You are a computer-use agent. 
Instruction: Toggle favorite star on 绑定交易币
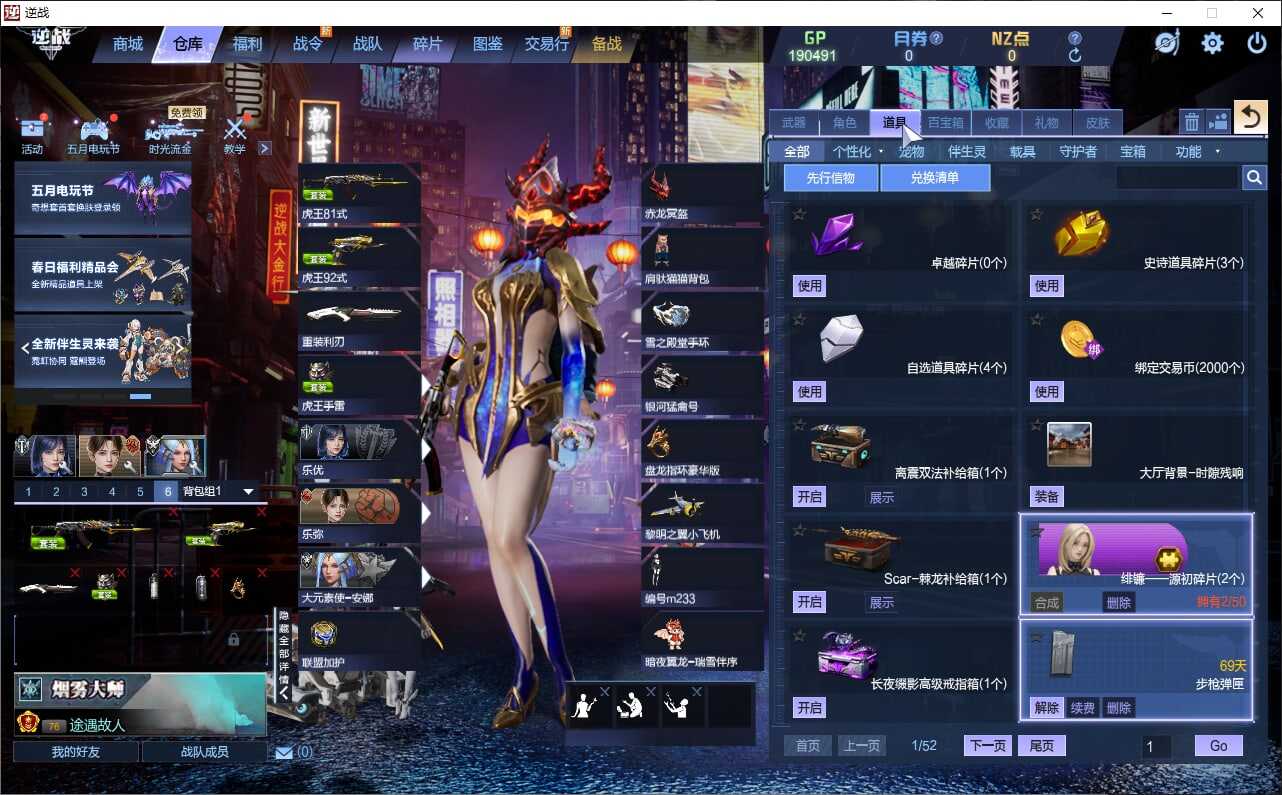click(x=1036, y=319)
